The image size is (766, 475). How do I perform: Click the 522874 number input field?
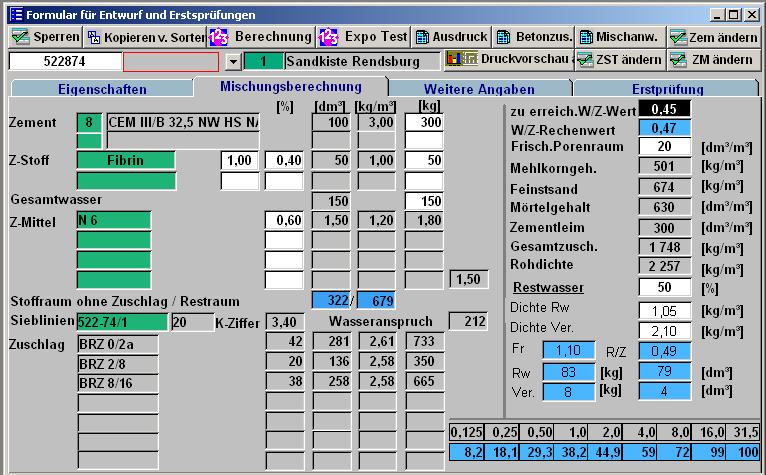64,61
